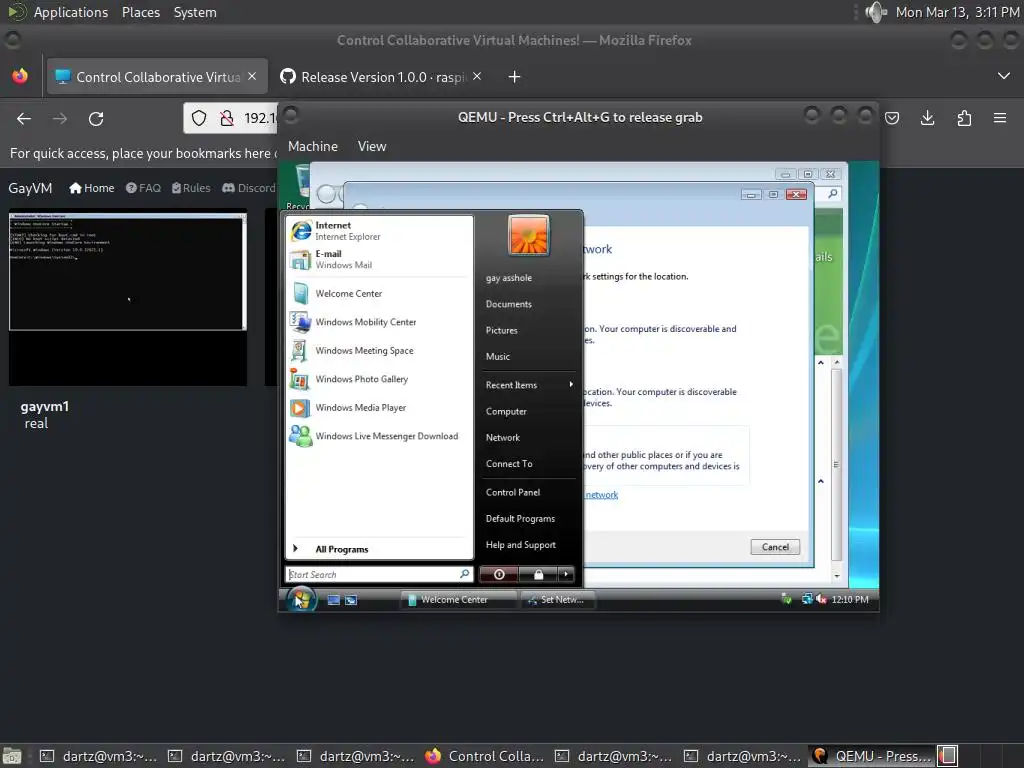Click the orange flower user picture
The height and width of the screenshot is (768, 1024).
point(528,235)
